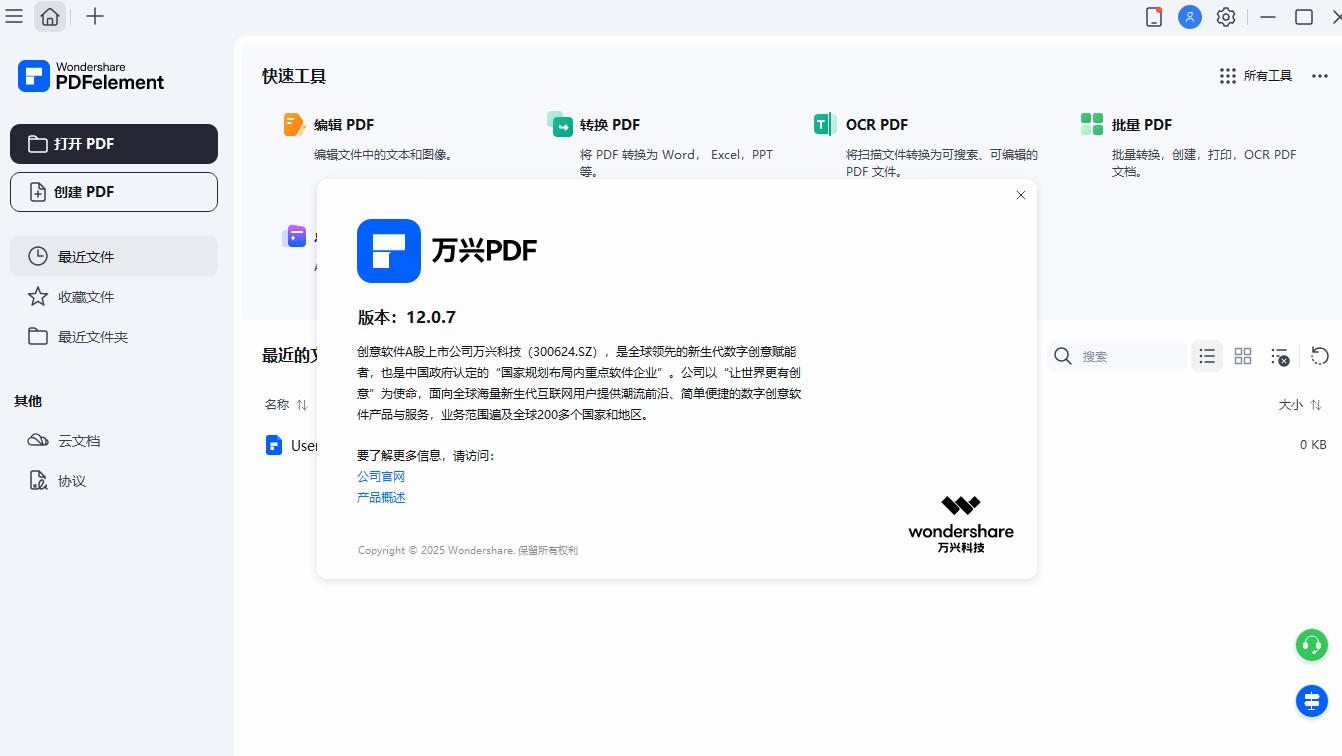Screen dimensions: 1342x756
Task: Open 最近文件夹 in the sidebar
Action: (92, 337)
